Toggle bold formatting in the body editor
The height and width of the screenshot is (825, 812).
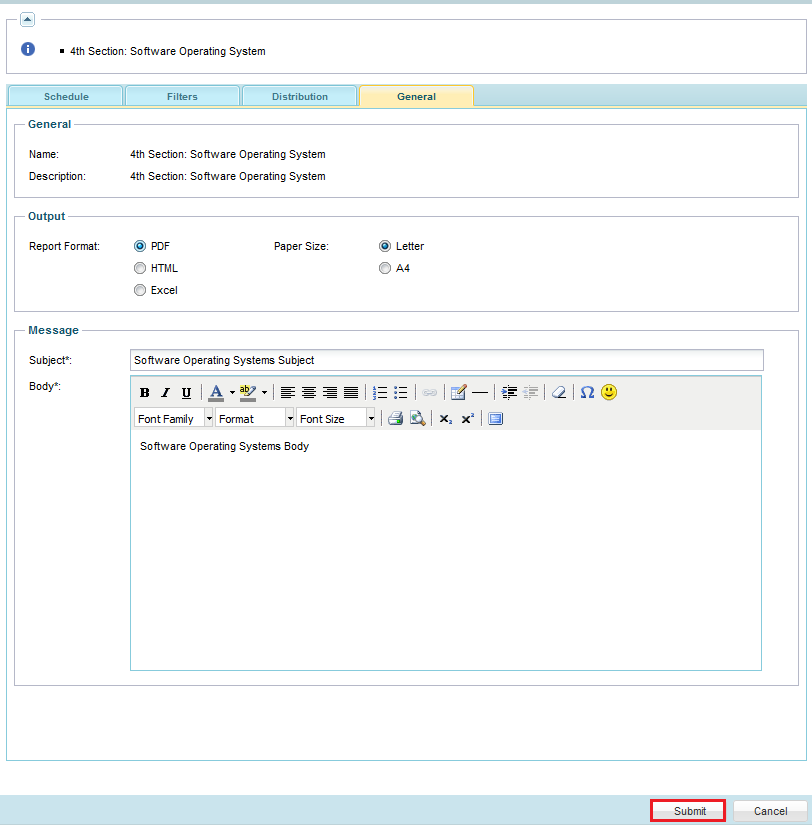click(x=145, y=393)
